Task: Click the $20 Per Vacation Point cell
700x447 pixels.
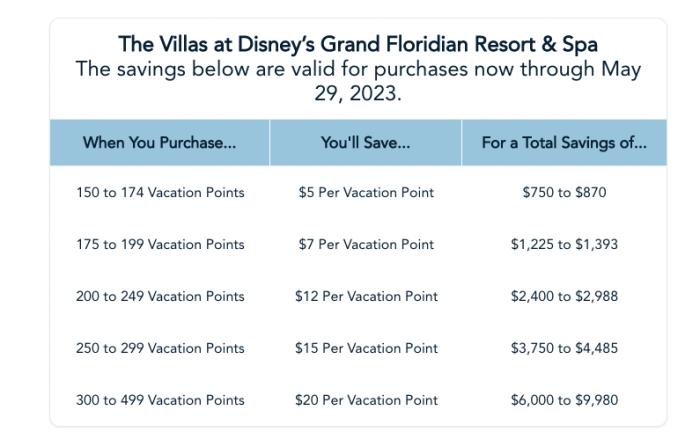Action: click(366, 401)
